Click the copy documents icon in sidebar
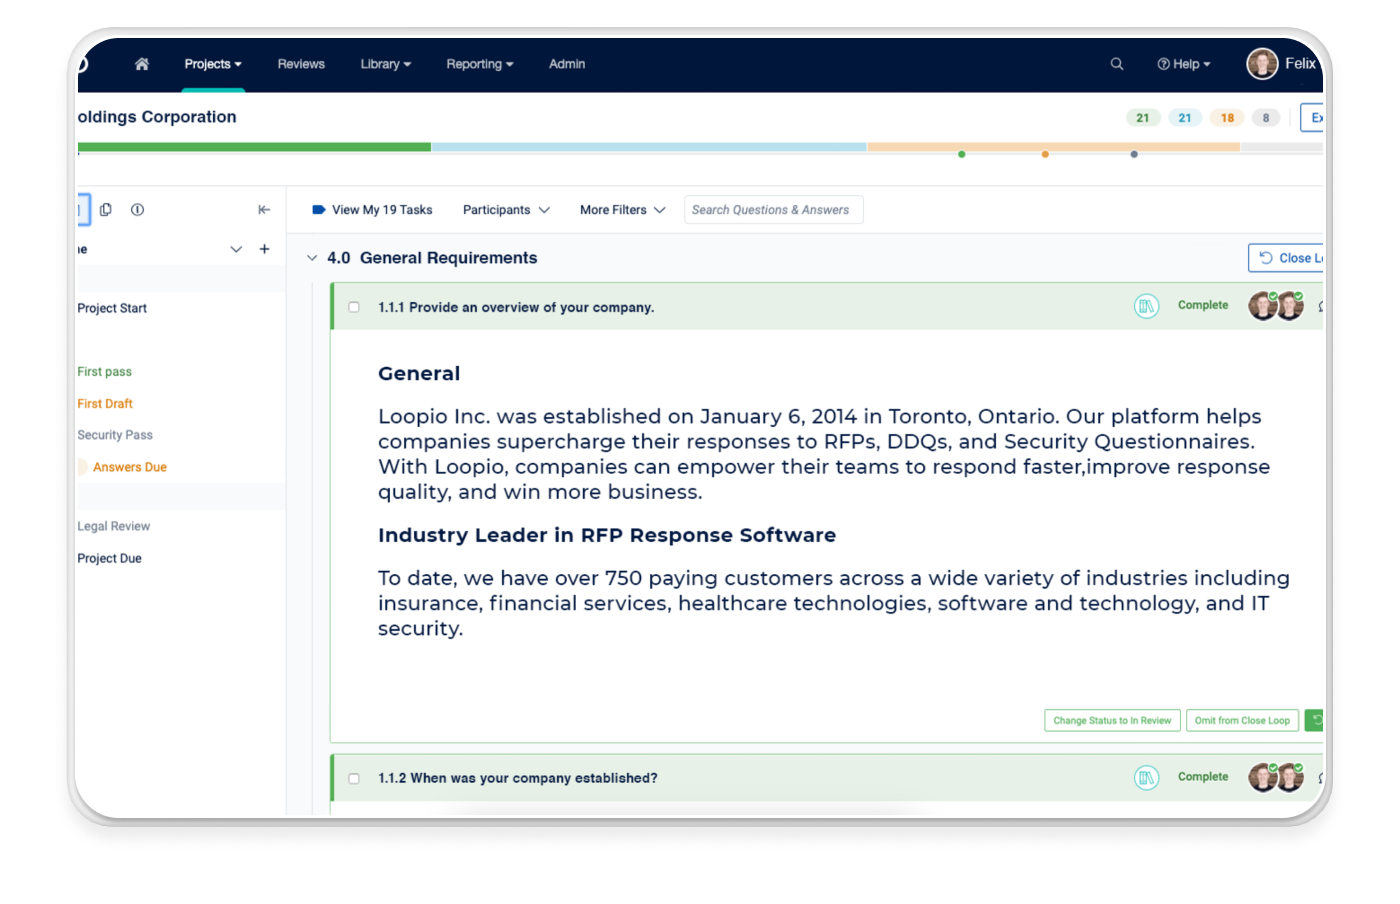This screenshot has height=904, width=1400. (106, 210)
